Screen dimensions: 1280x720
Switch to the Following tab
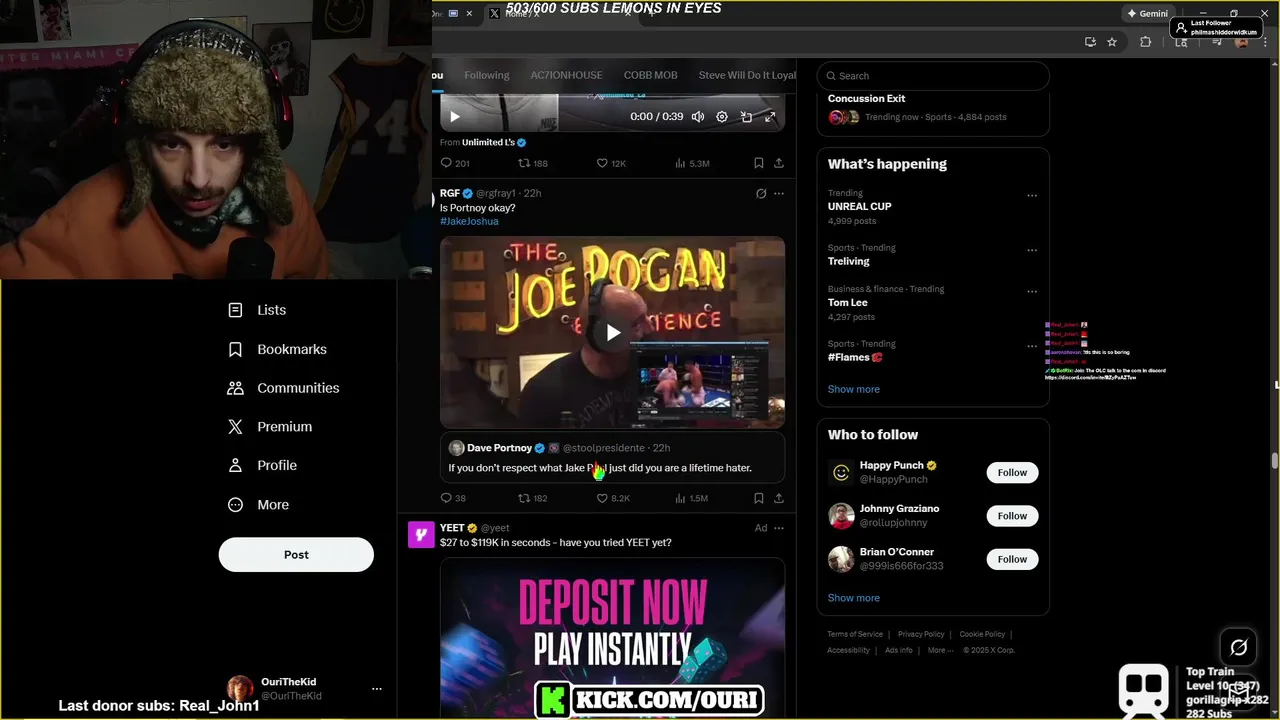(487, 75)
